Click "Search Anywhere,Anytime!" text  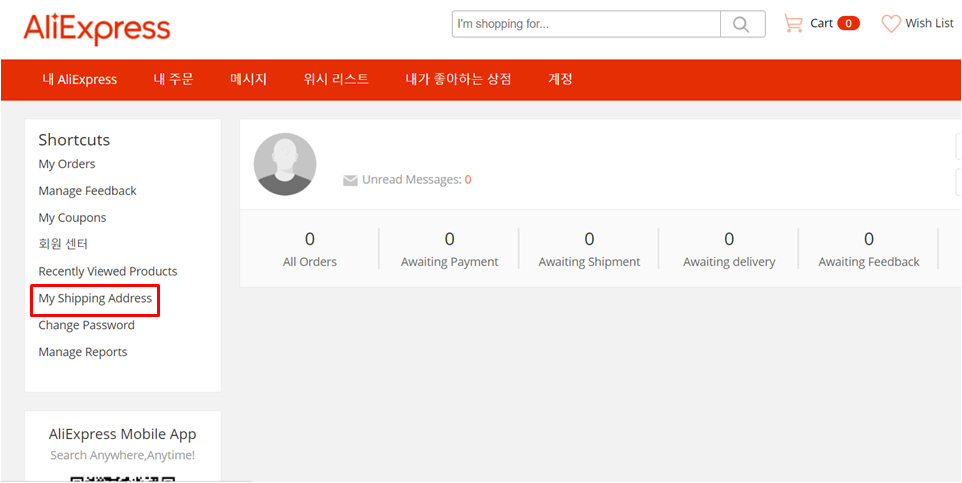tap(123, 455)
